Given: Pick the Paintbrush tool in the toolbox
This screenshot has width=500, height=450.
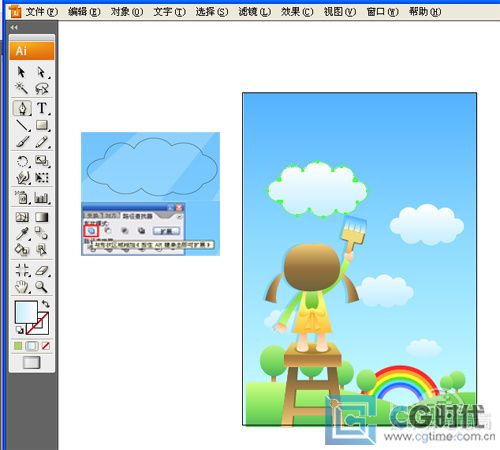Looking at the screenshot, I should point(22,142).
